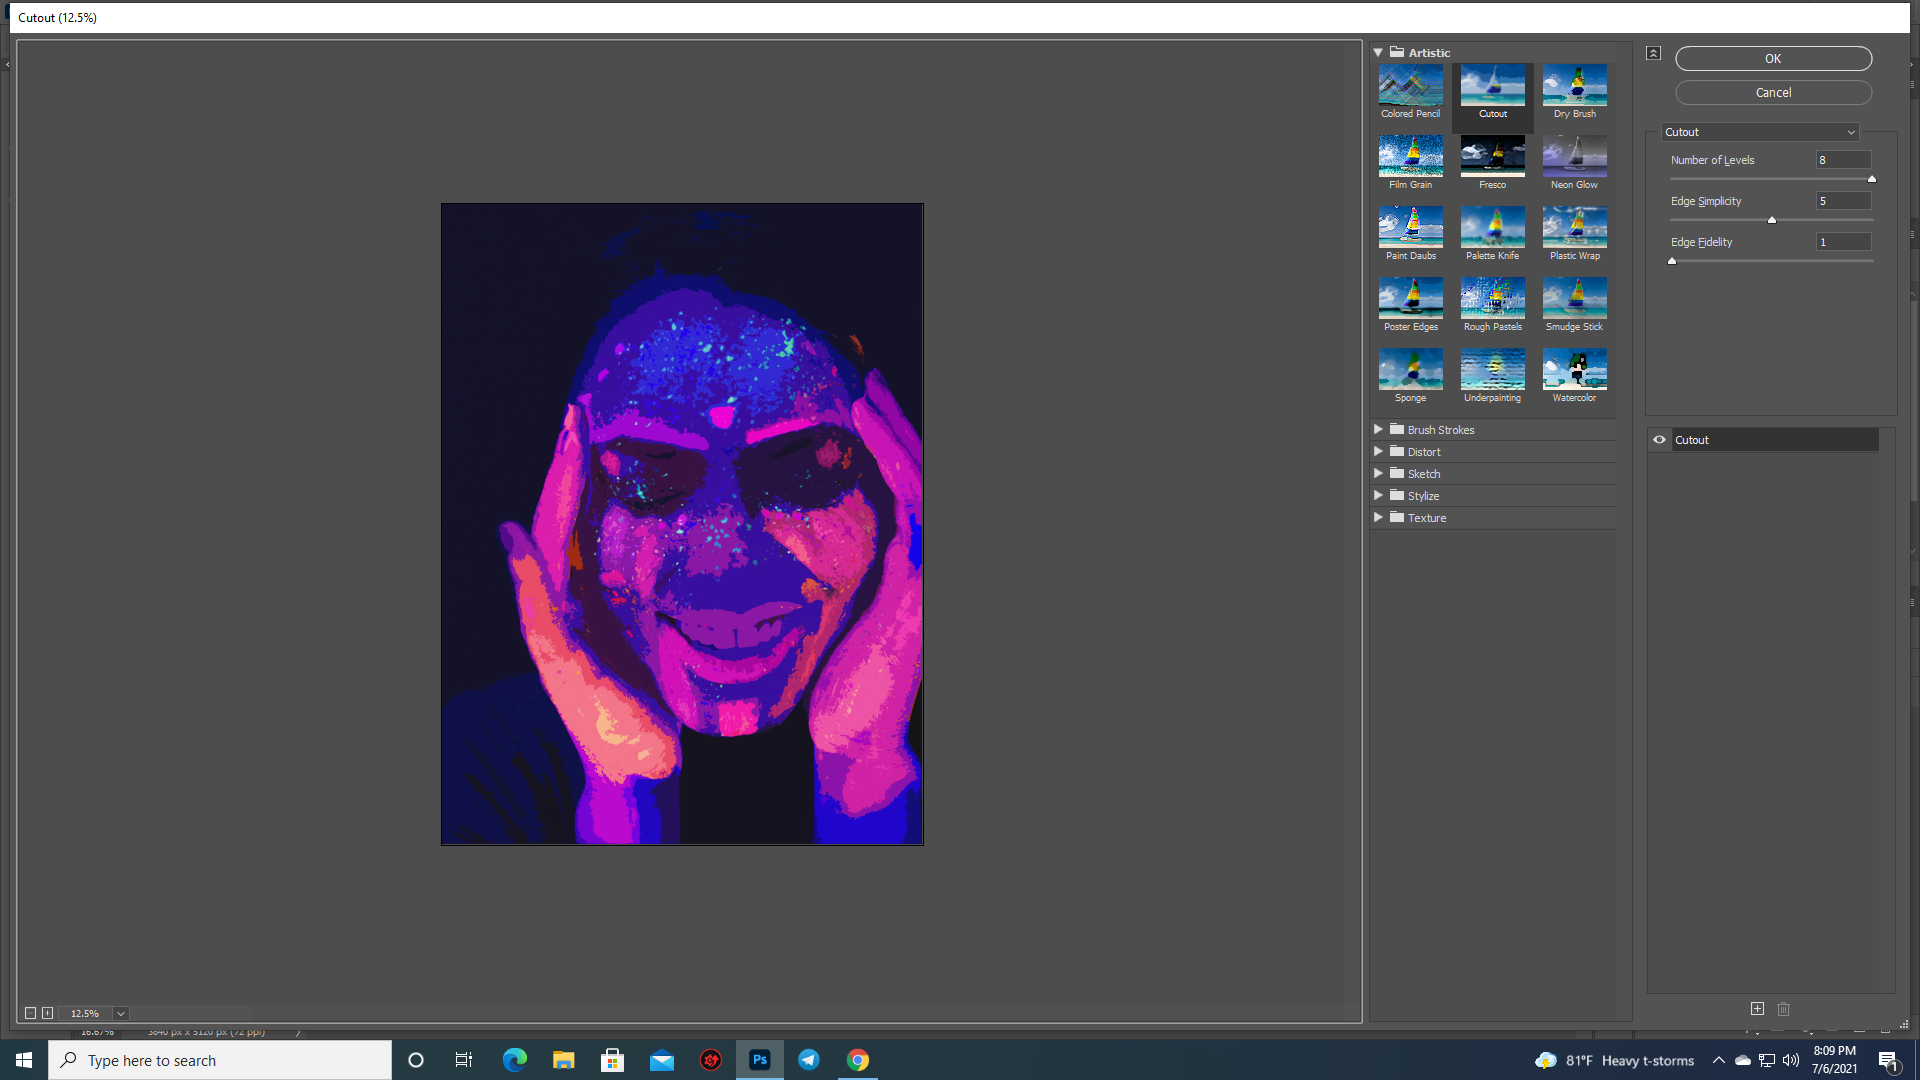
Task: Open the zoom percentage dropdown
Action: (119, 1013)
